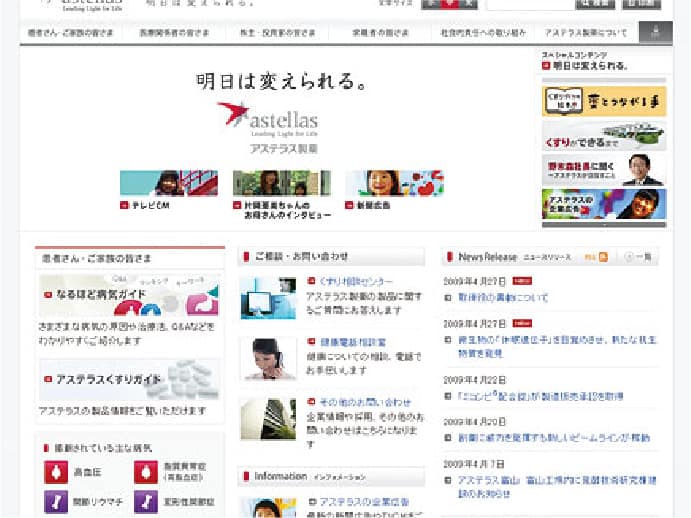
Task: Click the 関節リウマチ text link
Action: pos(98,502)
